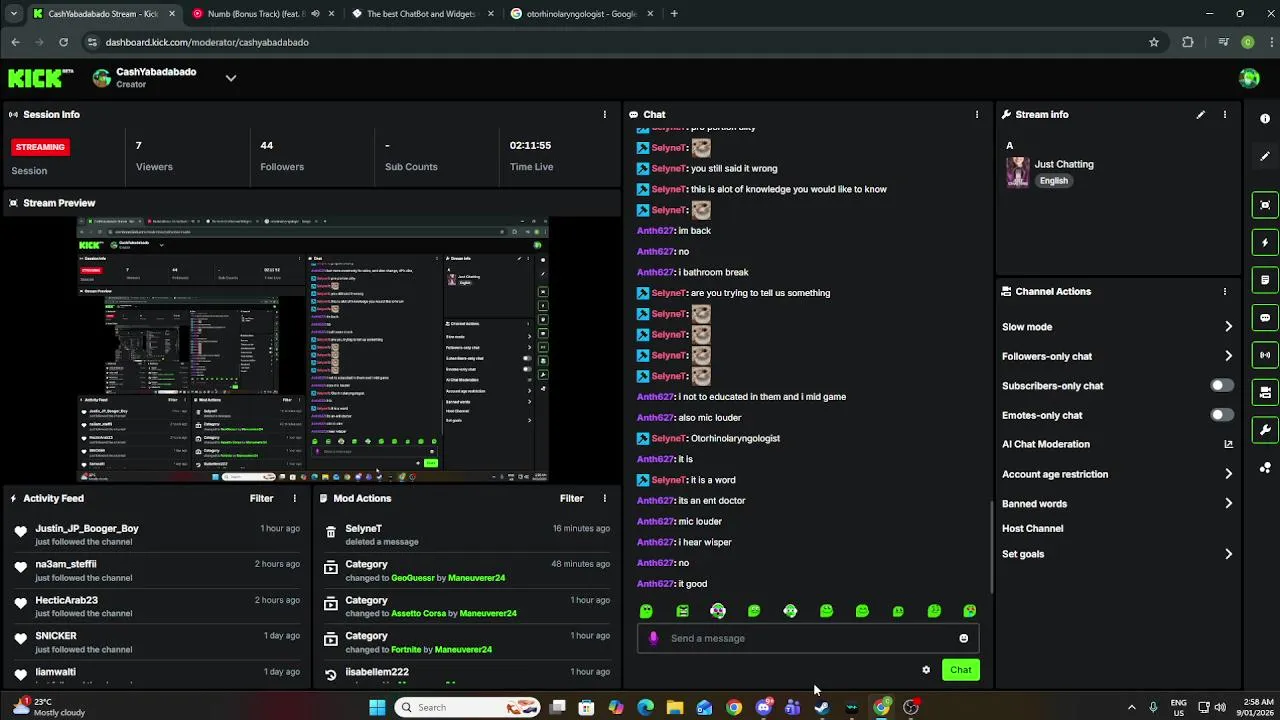The image size is (1280, 720).
Task: Click the Stream Preview video thumbnail
Action: (x=313, y=349)
